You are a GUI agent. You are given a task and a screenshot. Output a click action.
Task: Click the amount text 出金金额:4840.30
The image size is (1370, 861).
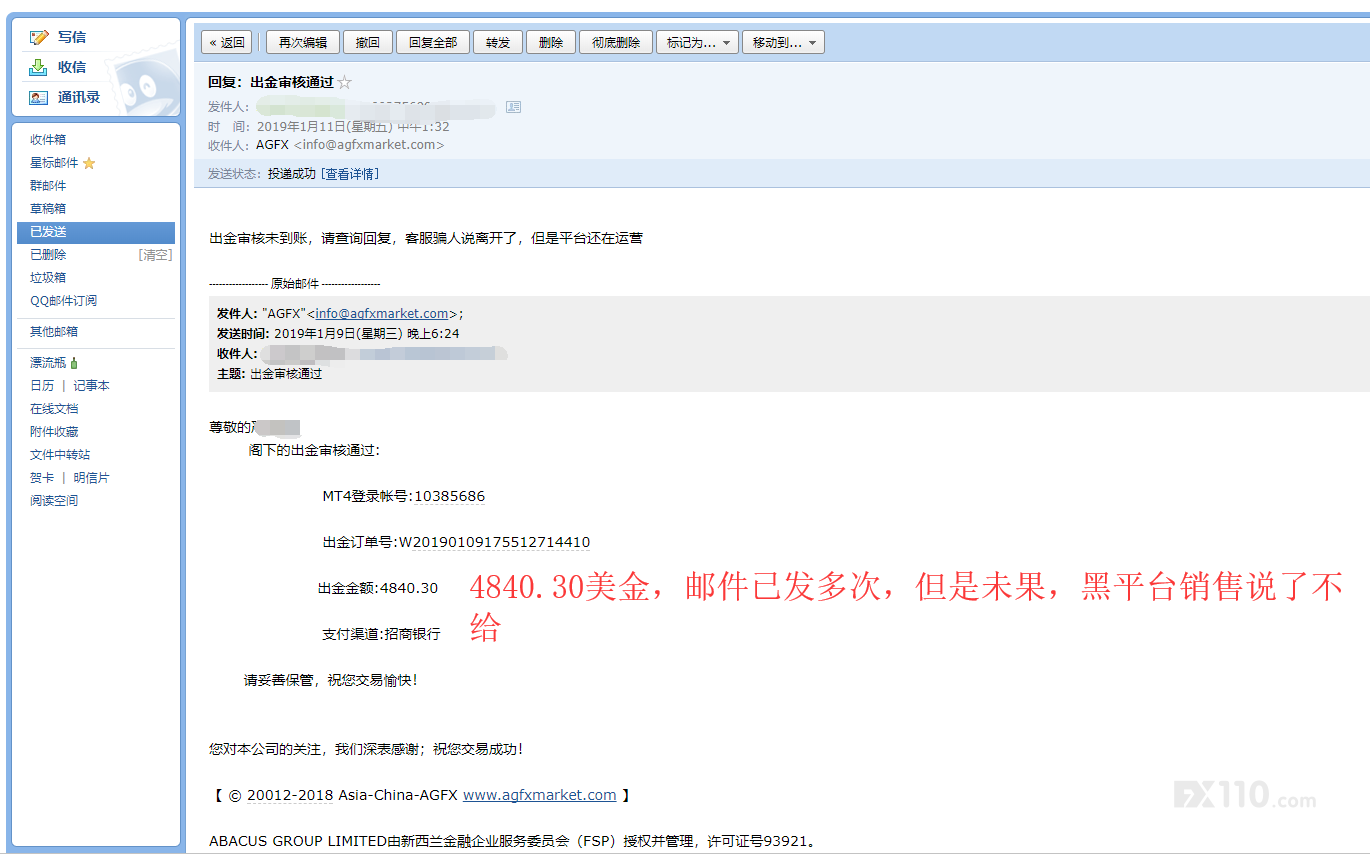tap(378, 588)
